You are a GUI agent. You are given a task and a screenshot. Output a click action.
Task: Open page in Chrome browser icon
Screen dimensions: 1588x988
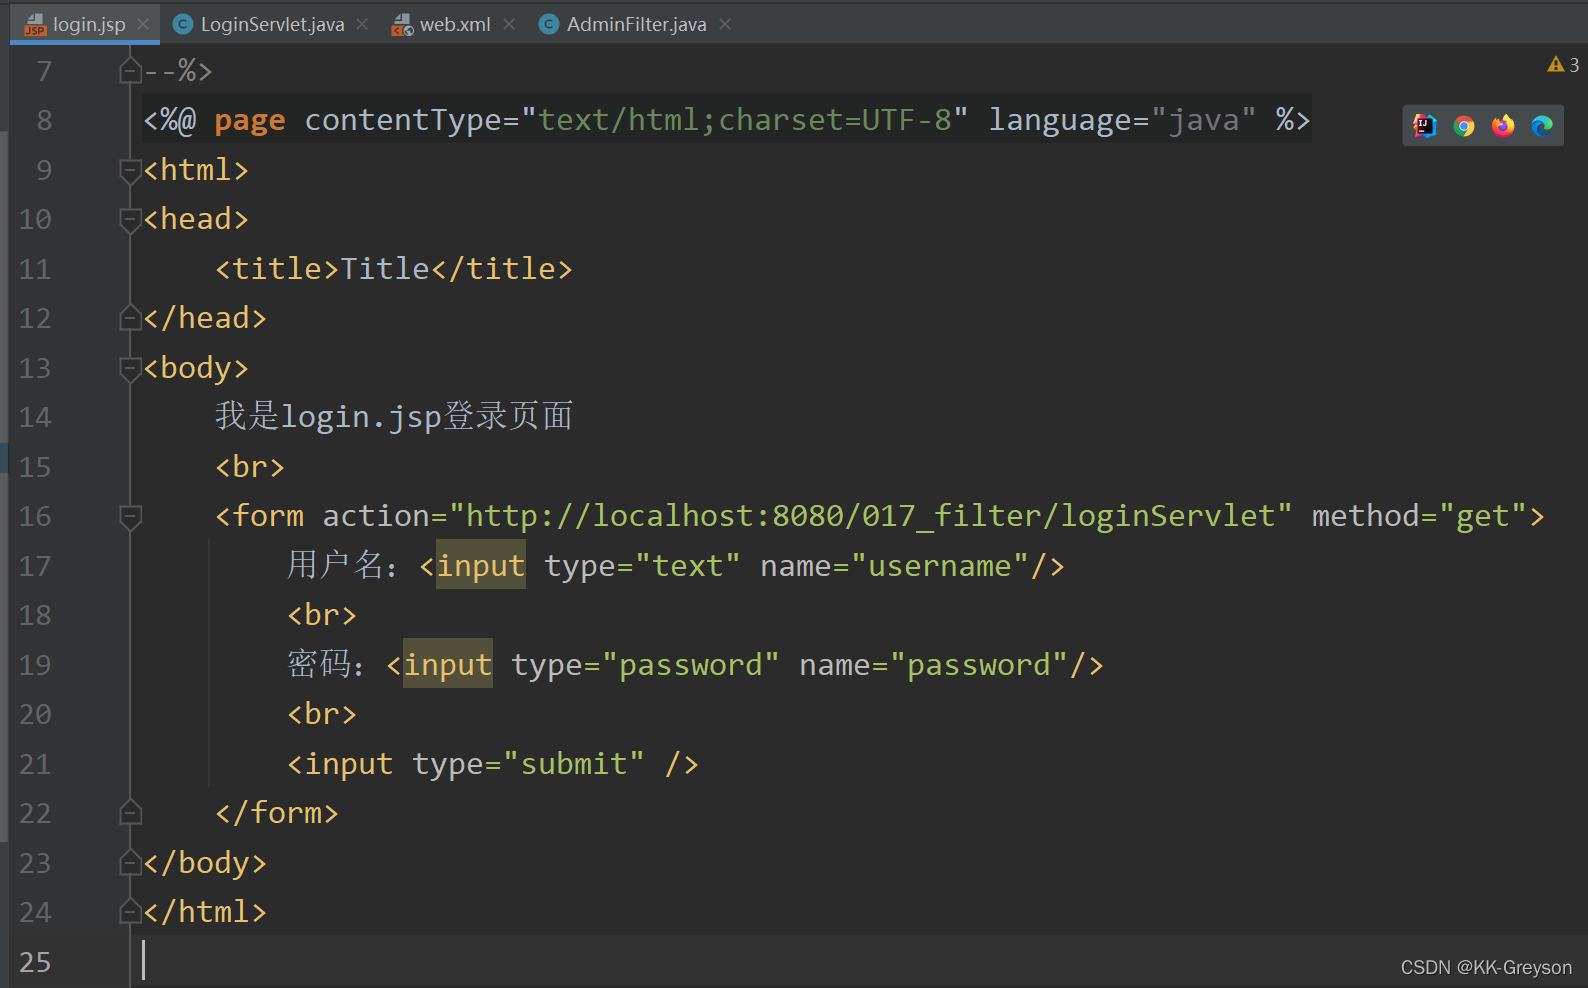[1464, 125]
